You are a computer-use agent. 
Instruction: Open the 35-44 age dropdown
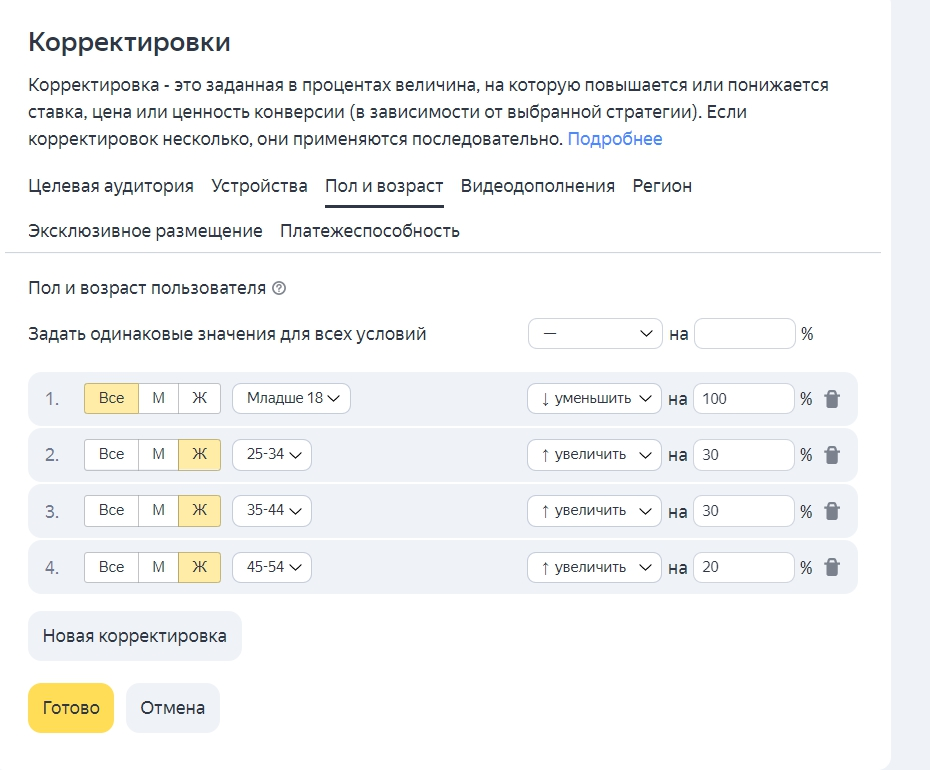click(x=272, y=510)
